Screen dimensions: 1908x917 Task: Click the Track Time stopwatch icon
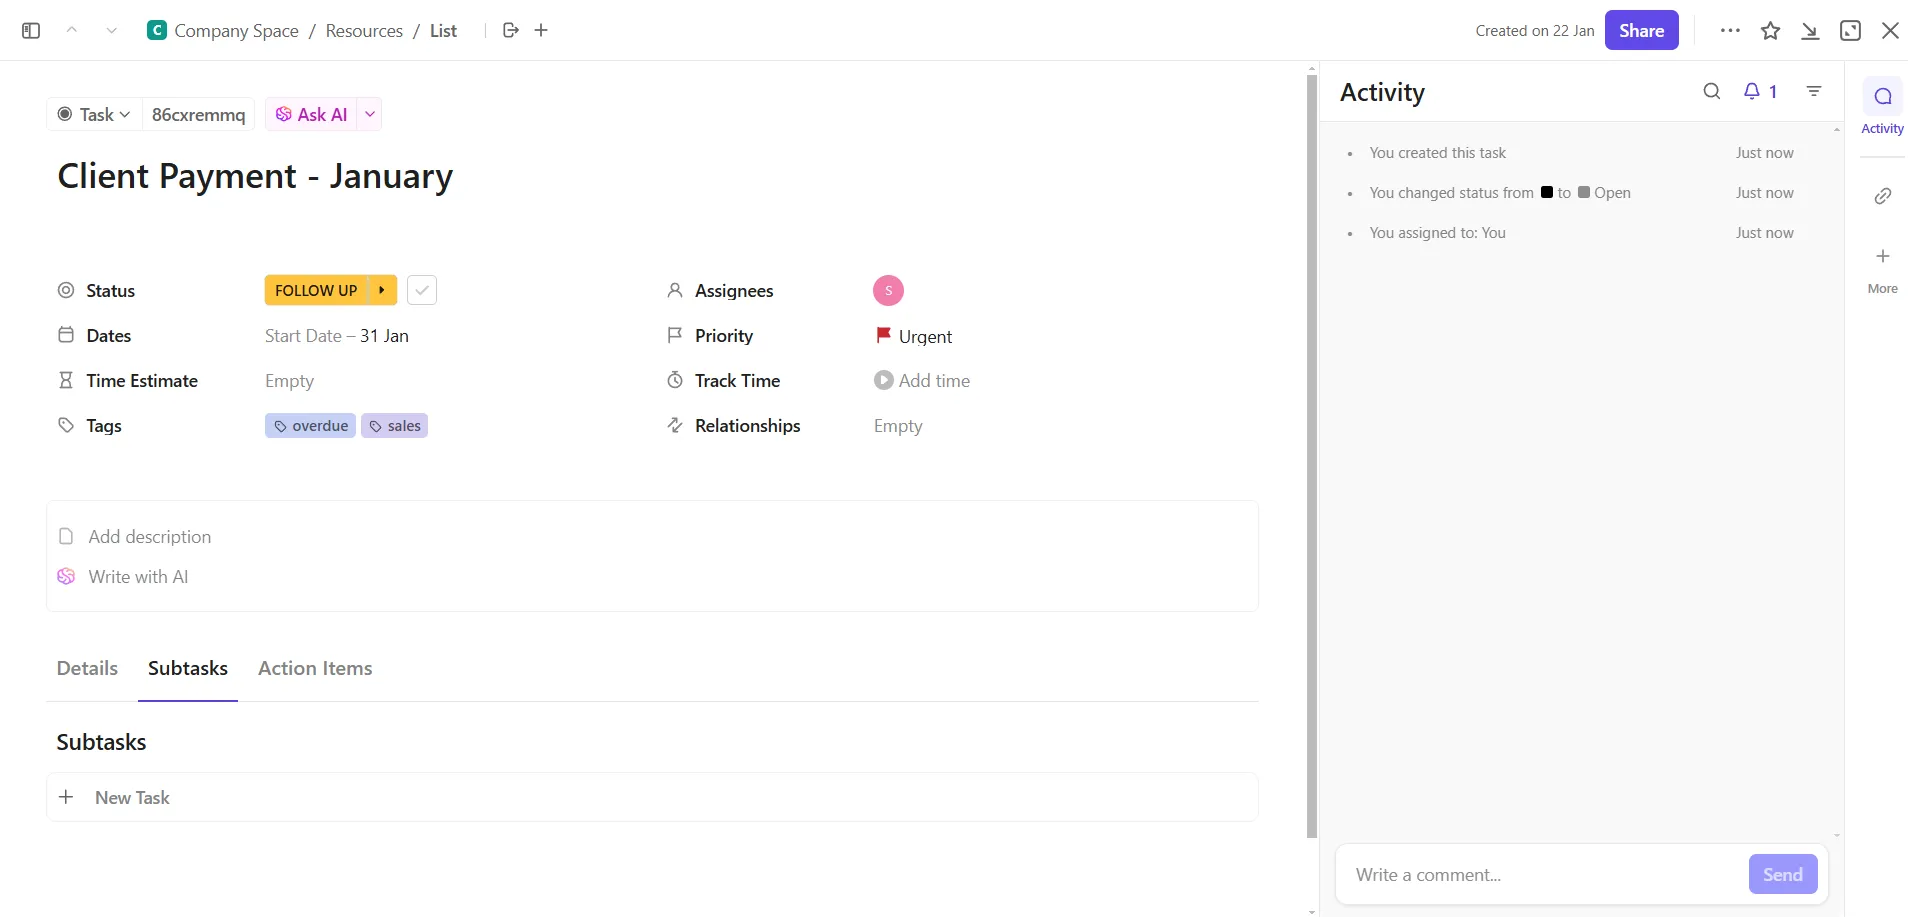click(x=675, y=380)
